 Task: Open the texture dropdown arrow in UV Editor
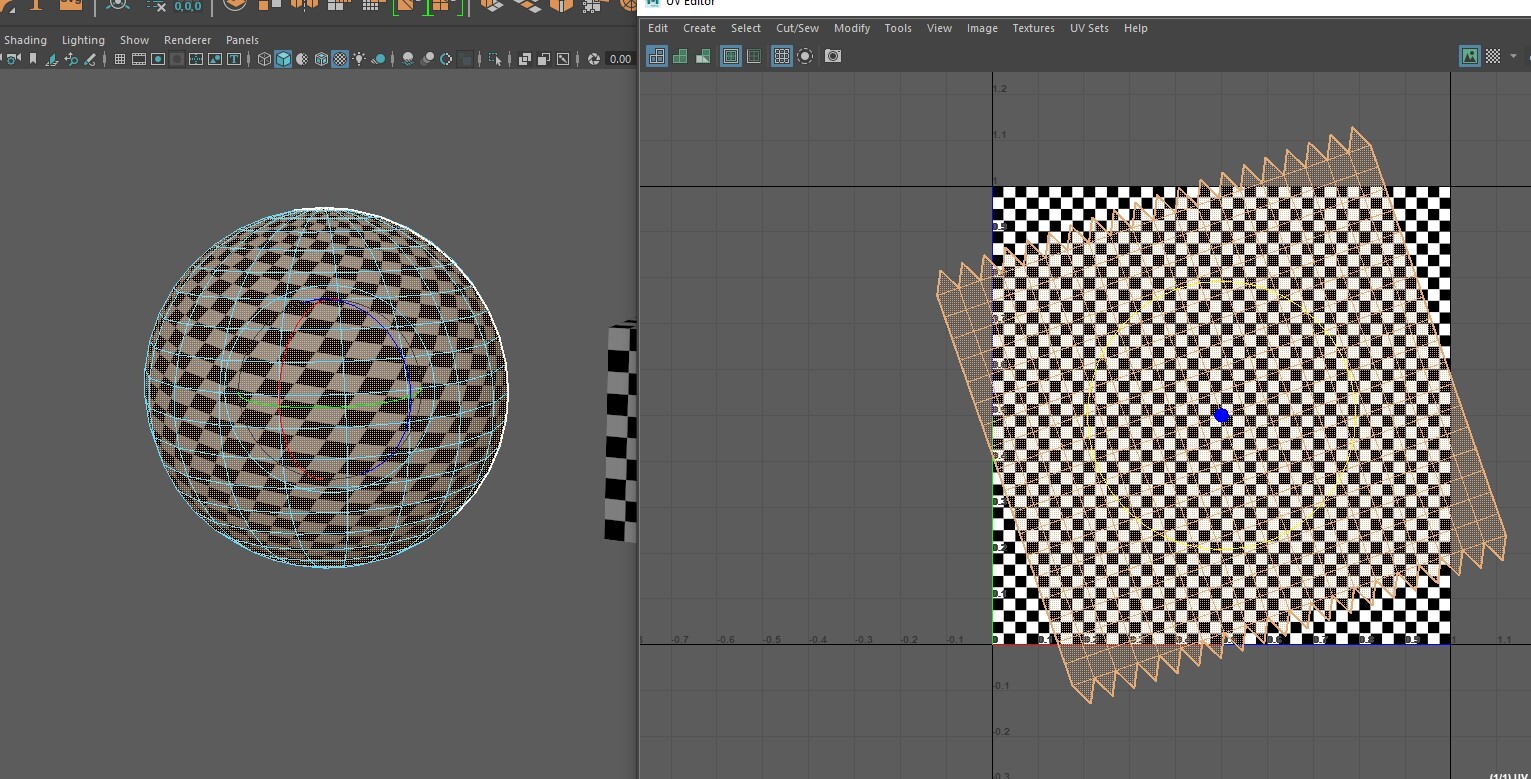click(1513, 56)
